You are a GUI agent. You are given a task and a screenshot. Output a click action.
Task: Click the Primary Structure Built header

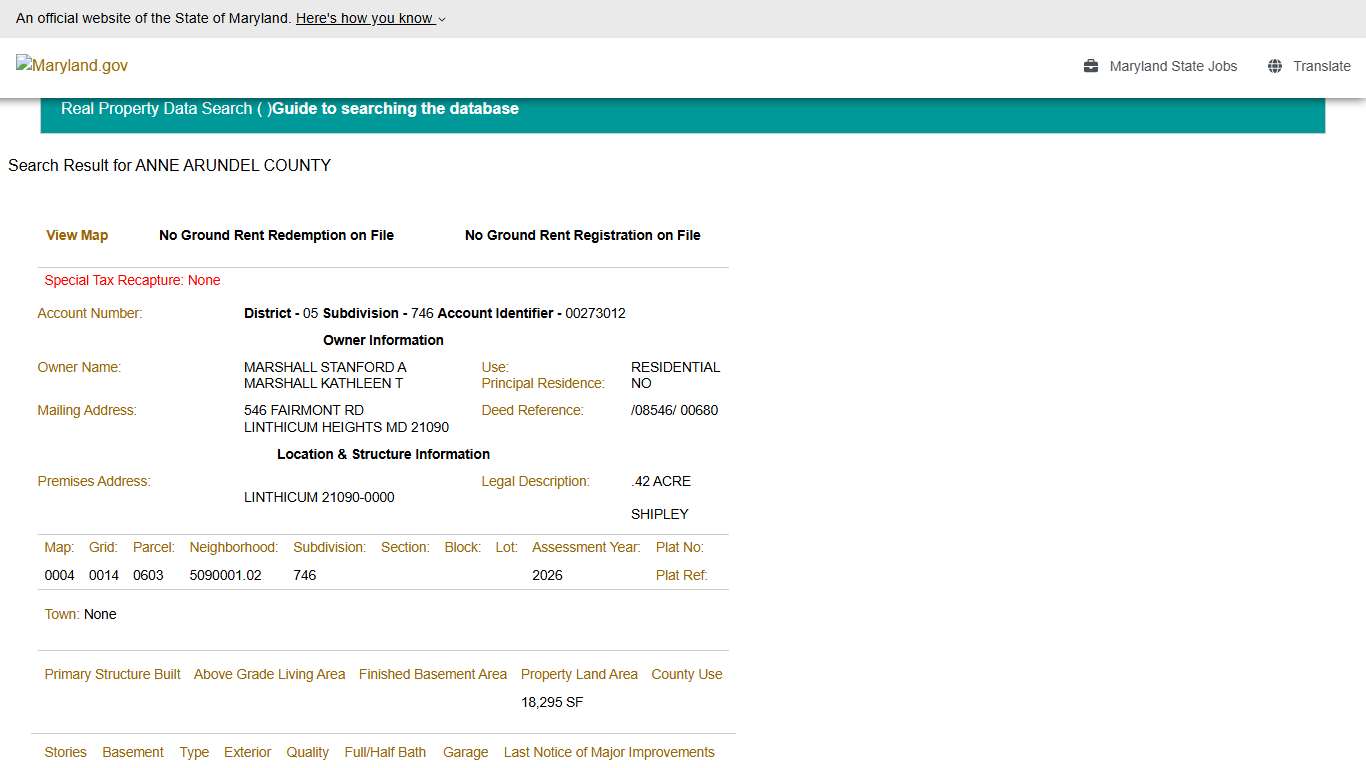[x=112, y=674]
